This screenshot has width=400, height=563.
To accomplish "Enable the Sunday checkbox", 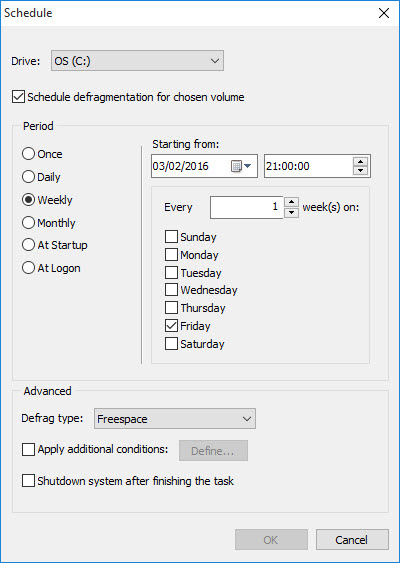I will coord(171,237).
